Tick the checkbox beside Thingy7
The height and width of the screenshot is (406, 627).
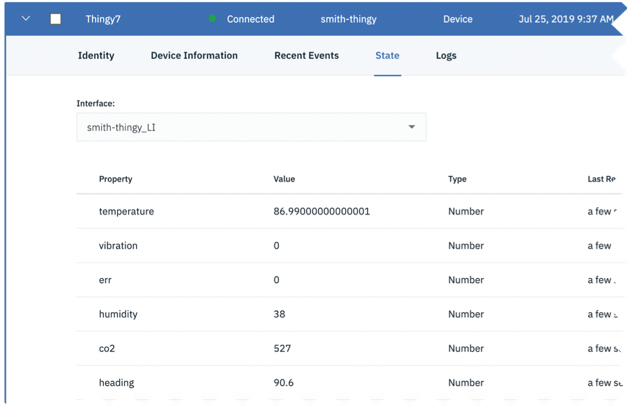click(56, 19)
